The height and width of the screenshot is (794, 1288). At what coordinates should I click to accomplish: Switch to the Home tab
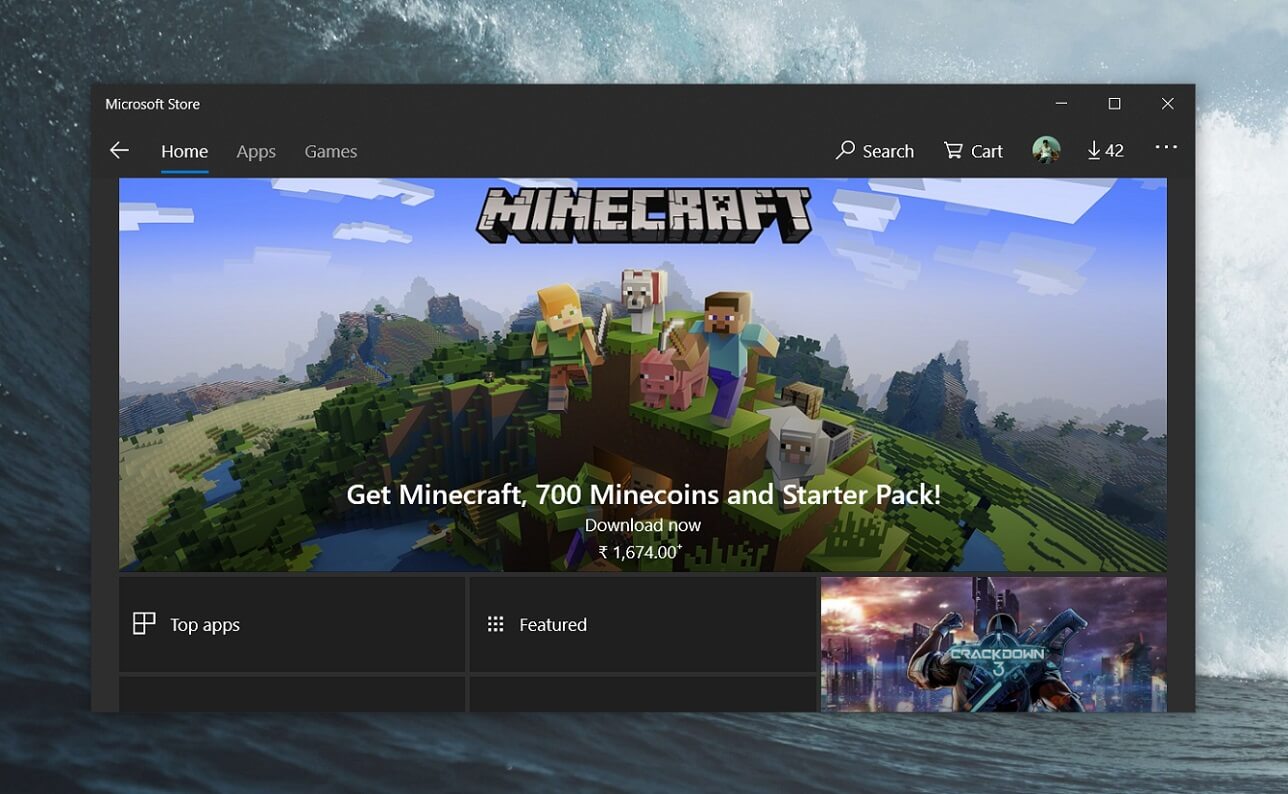tap(185, 151)
